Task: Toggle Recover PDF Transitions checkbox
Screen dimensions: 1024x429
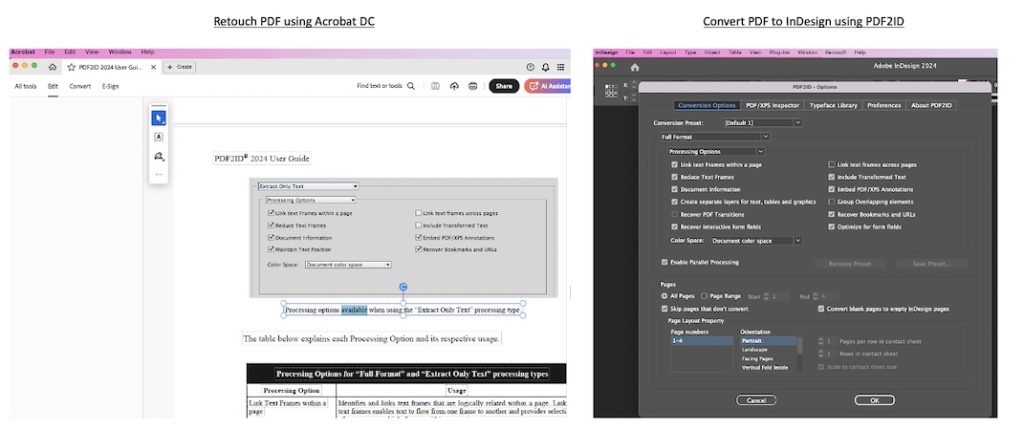Action: 675,214
